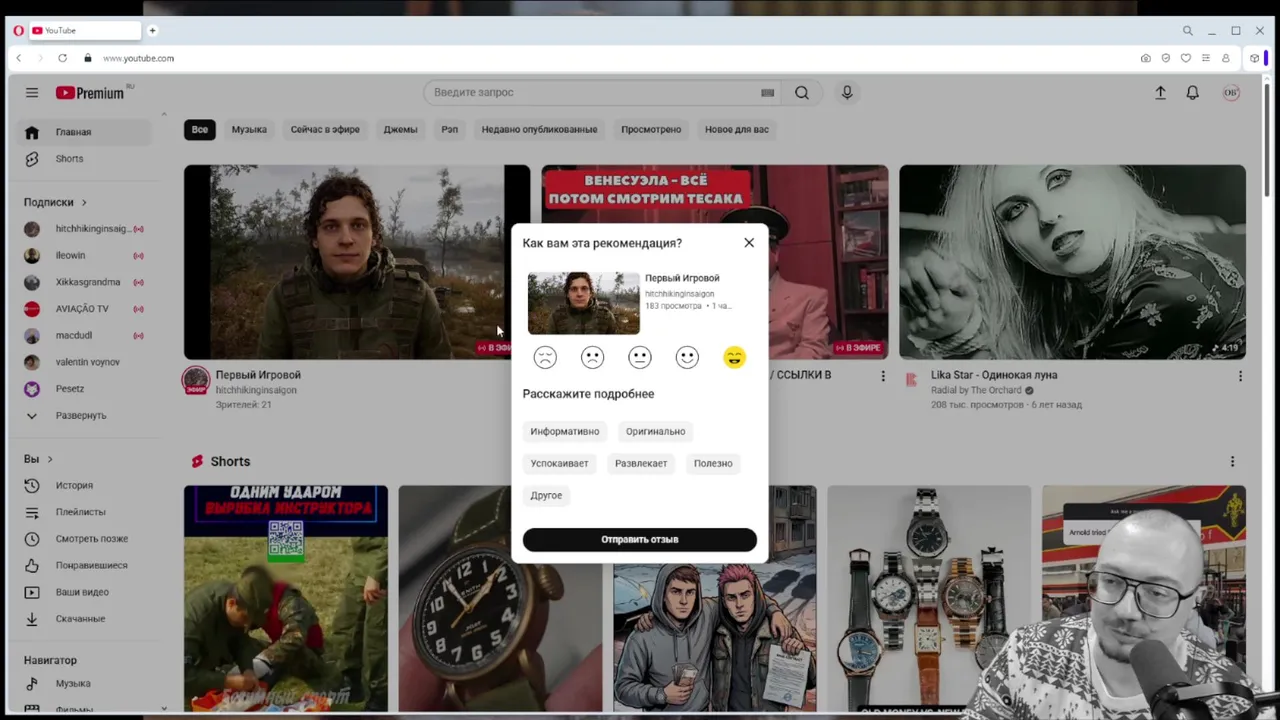The height and width of the screenshot is (720, 1280).
Task: Open Смотреть позже list
Action: coord(82,539)
